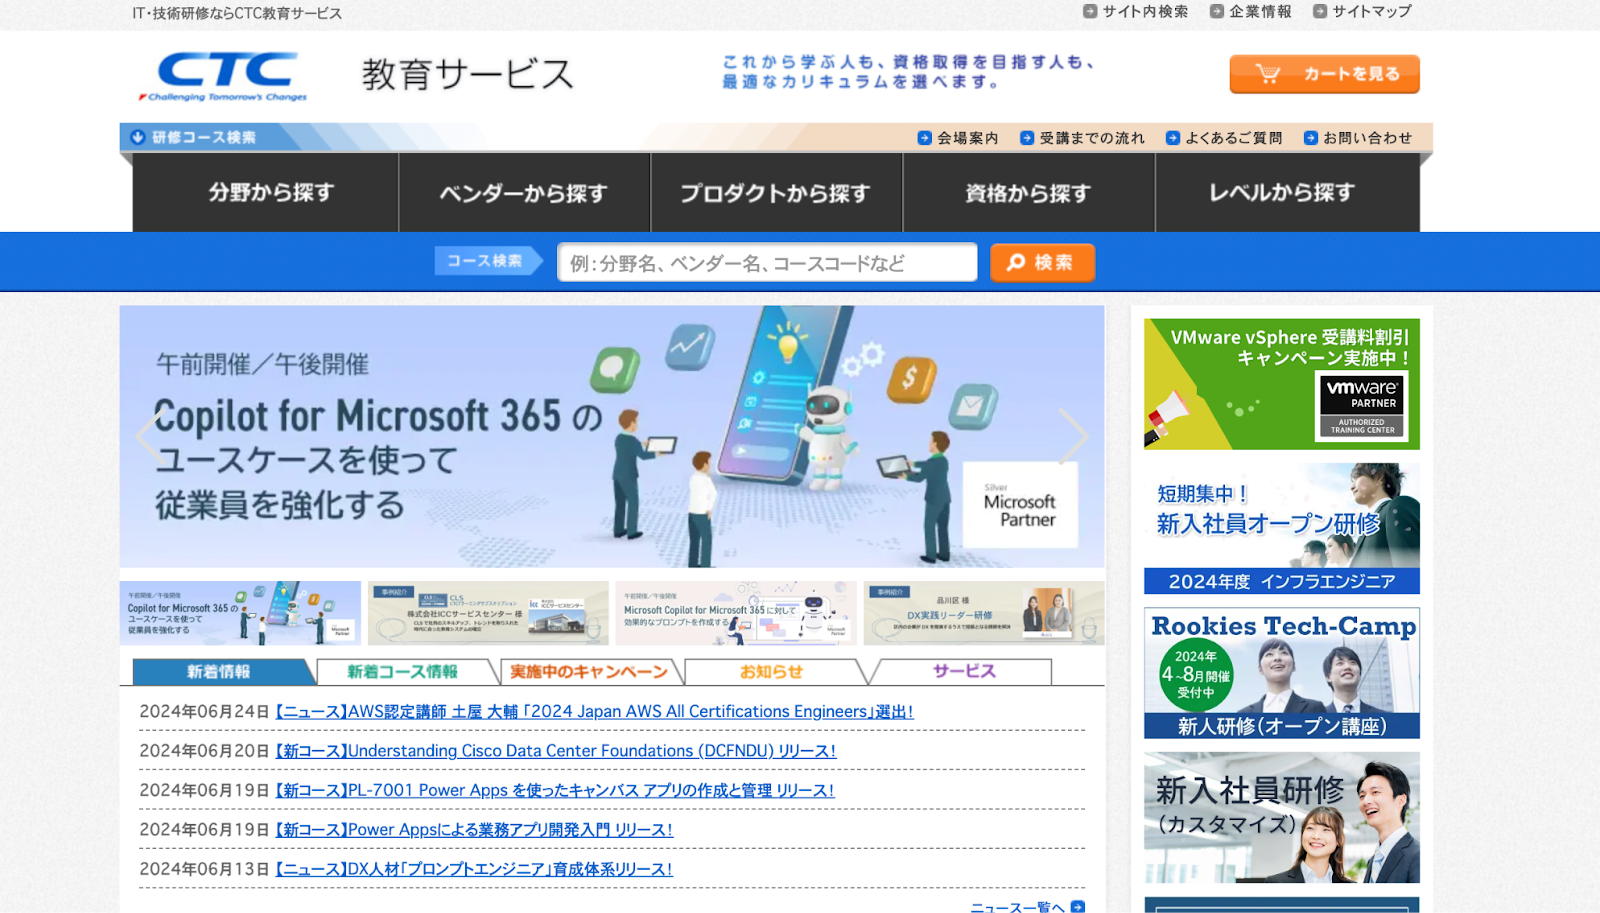Select レベルから探す menu

[x=1288, y=192]
